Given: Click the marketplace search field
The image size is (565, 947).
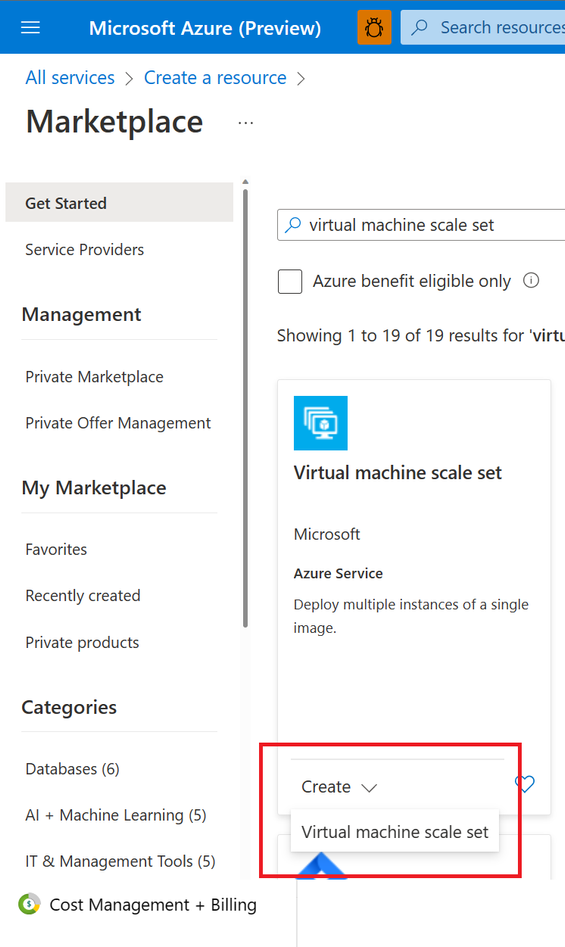Looking at the screenshot, I should pyautogui.click(x=421, y=225).
